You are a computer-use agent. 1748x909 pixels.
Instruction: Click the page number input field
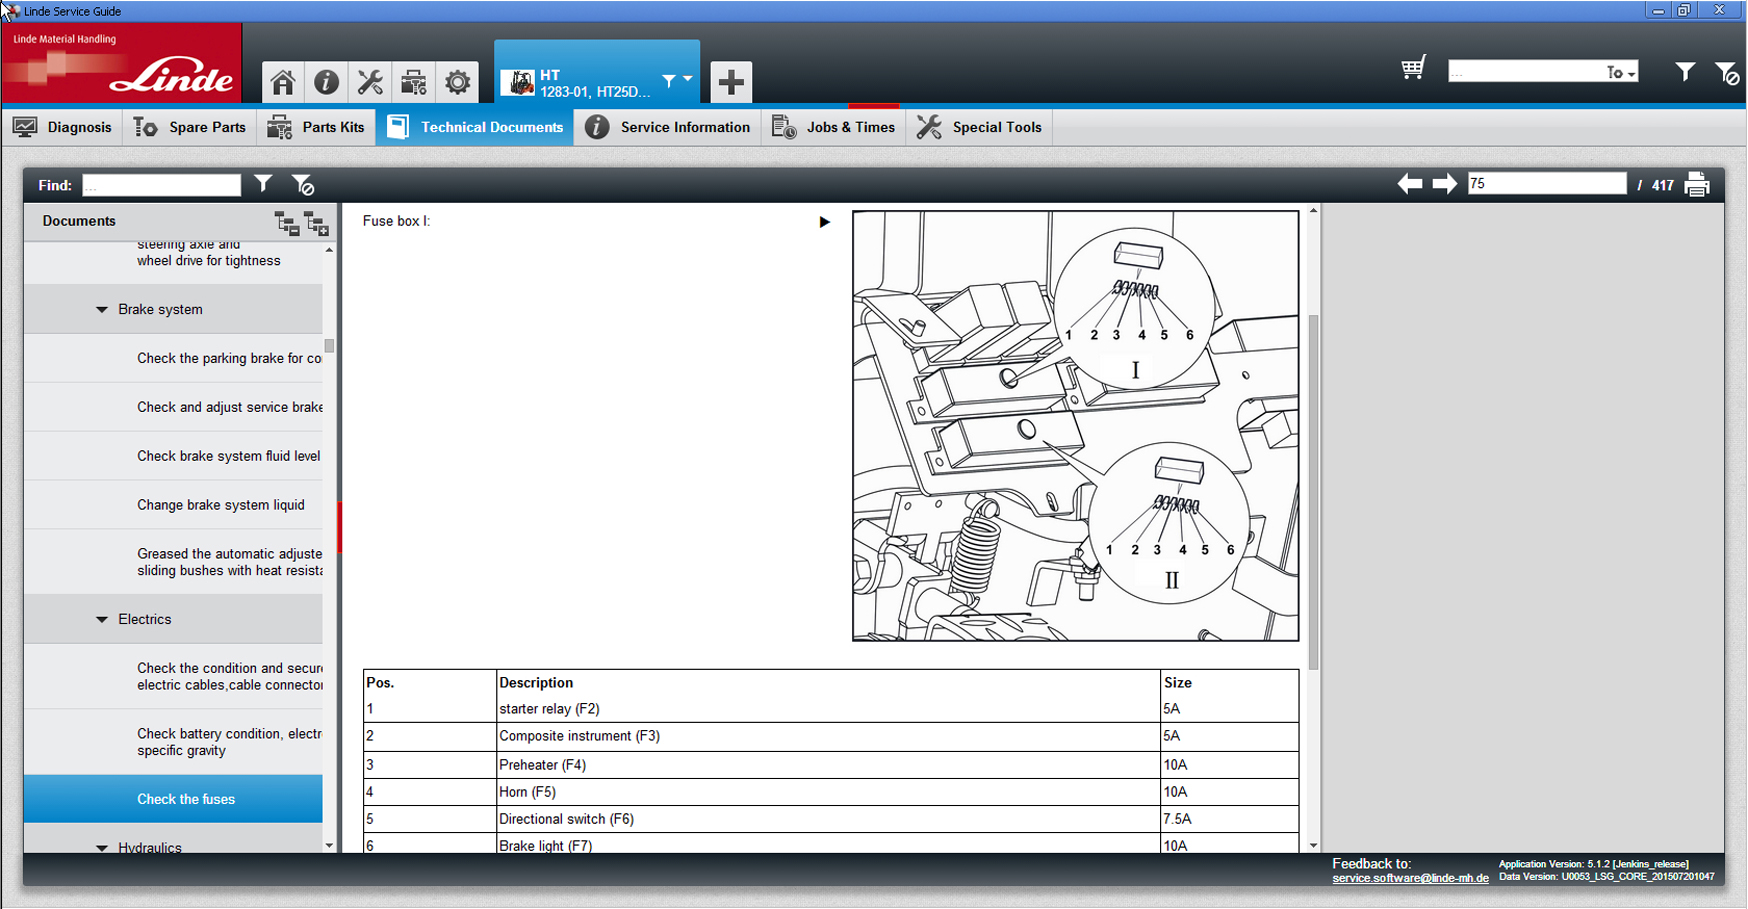click(x=1546, y=184)
